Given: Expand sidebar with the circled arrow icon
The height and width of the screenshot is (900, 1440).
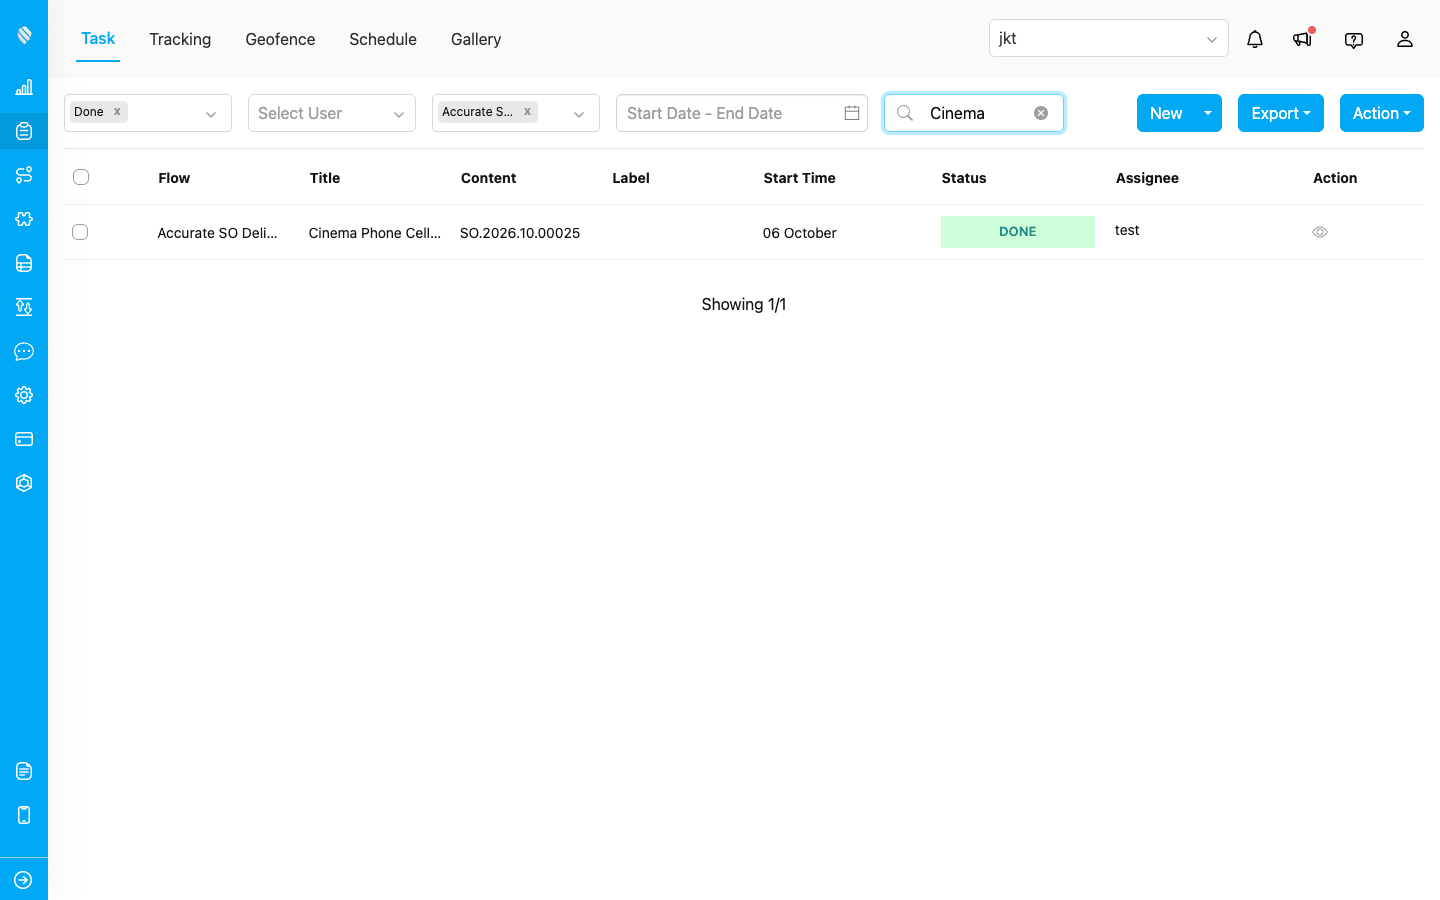Looking at the screenshot, I should pyautogui.click(x=24, y=880).
